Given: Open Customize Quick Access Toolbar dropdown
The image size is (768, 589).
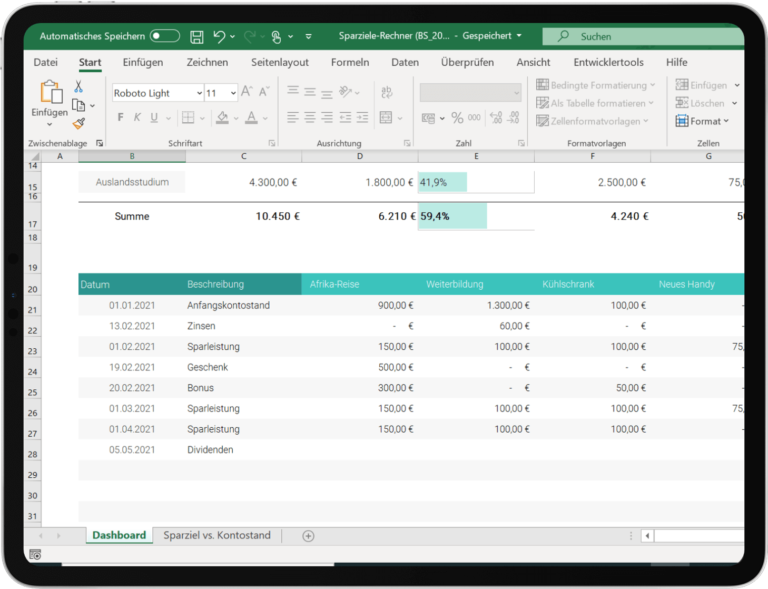Looking at the screenshot, I should click(x=309, y=36).
